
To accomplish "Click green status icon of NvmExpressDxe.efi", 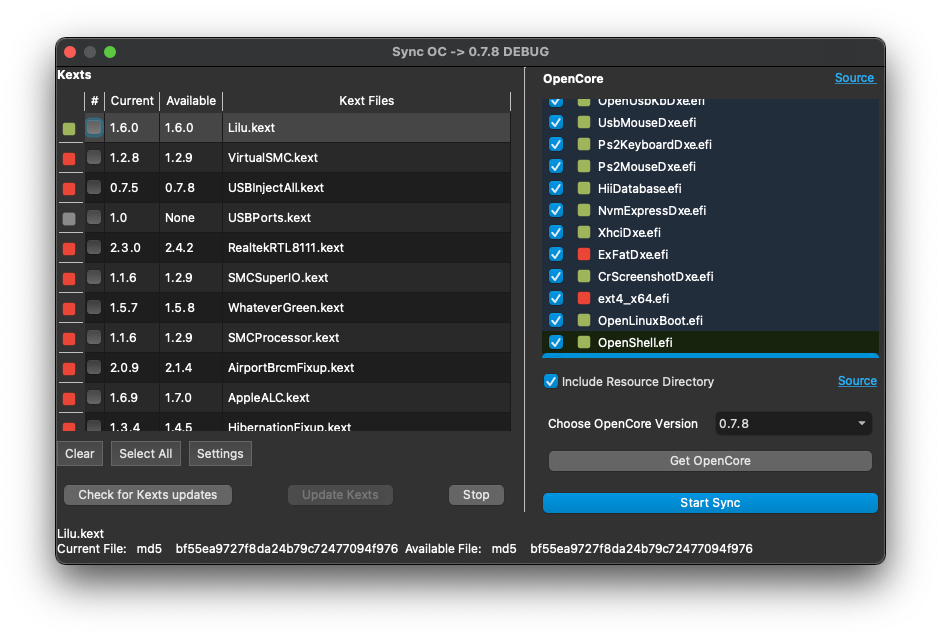I will pyautogui.click(x=583, y=210).
